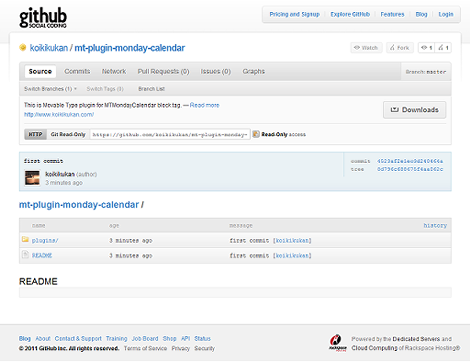Screen dimensions: 470x362
Task: Open the Training link
Action: point(116,339)
